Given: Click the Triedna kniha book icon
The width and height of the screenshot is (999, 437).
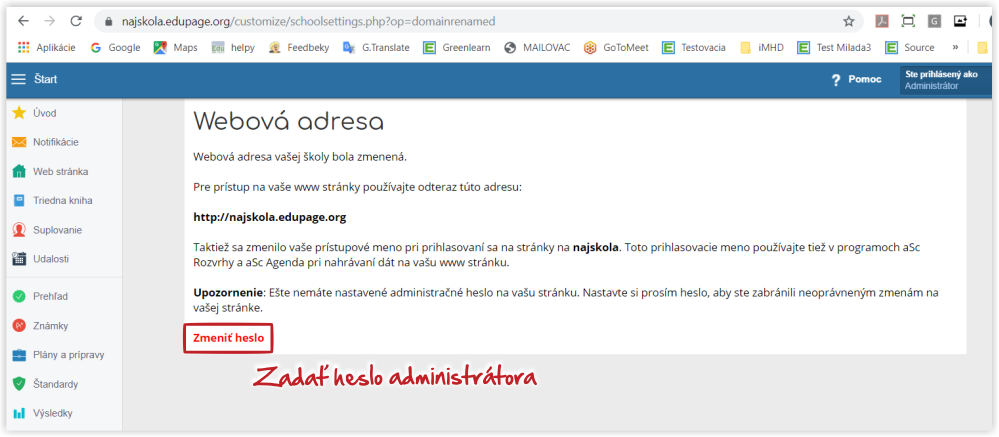Looking at the screenshot, I should click(x=18, y=200).
